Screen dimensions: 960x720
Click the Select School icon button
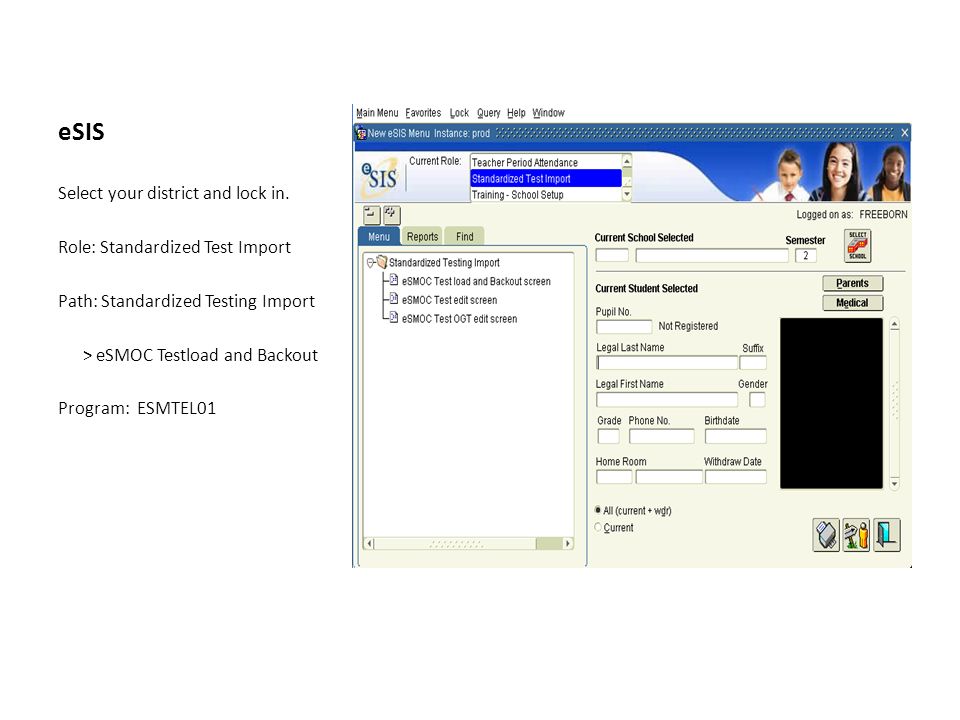pyautogui.click(x=857, y=246)
